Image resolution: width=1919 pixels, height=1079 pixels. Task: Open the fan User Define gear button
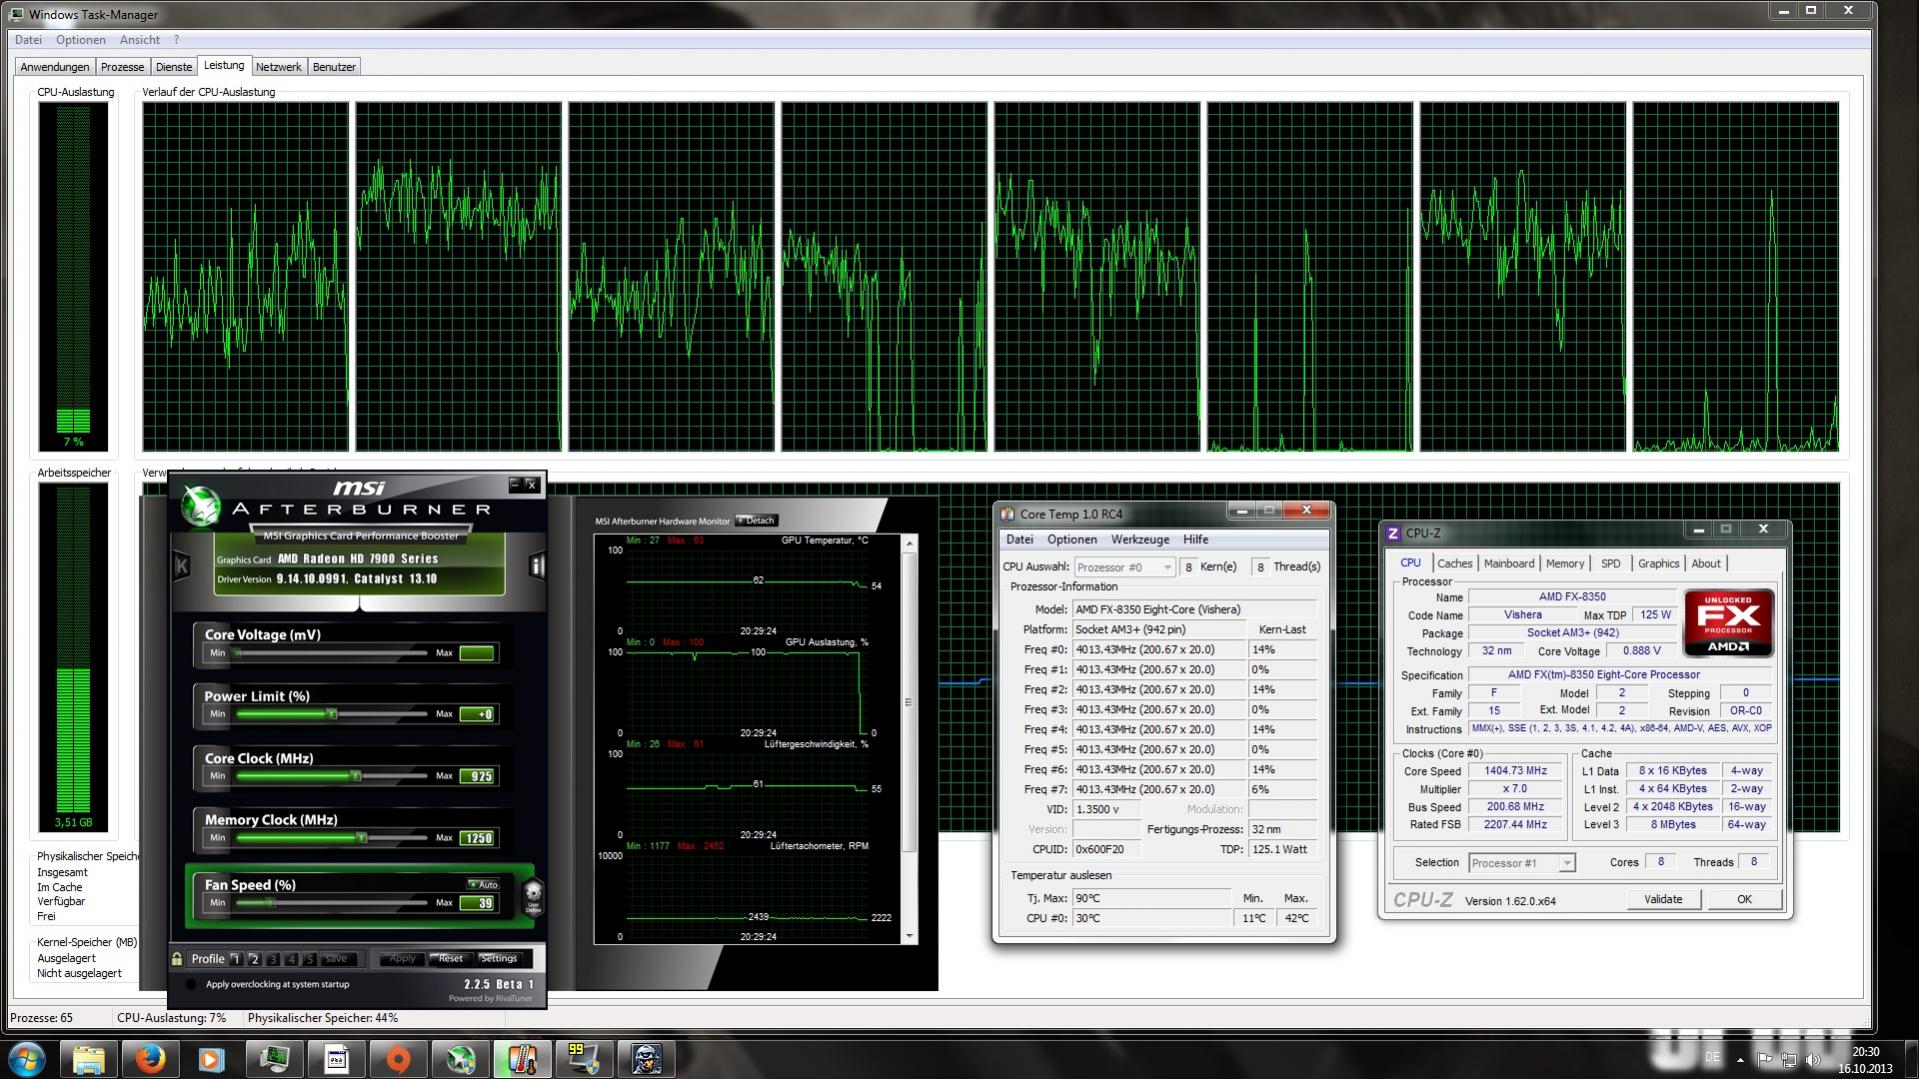pyautogui.click(x=533, y=896)
